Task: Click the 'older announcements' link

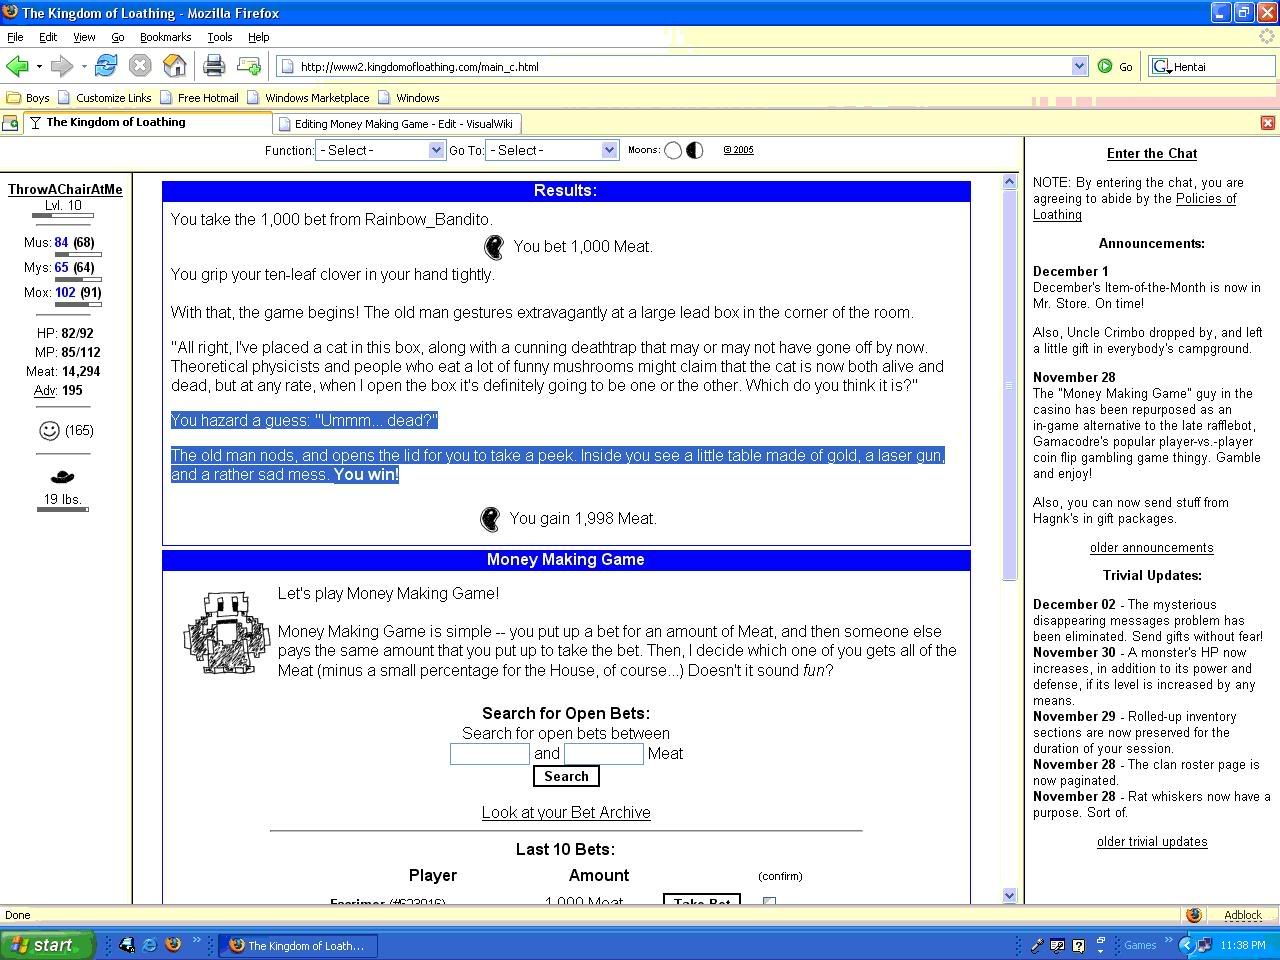Action: pos(1152,548)
